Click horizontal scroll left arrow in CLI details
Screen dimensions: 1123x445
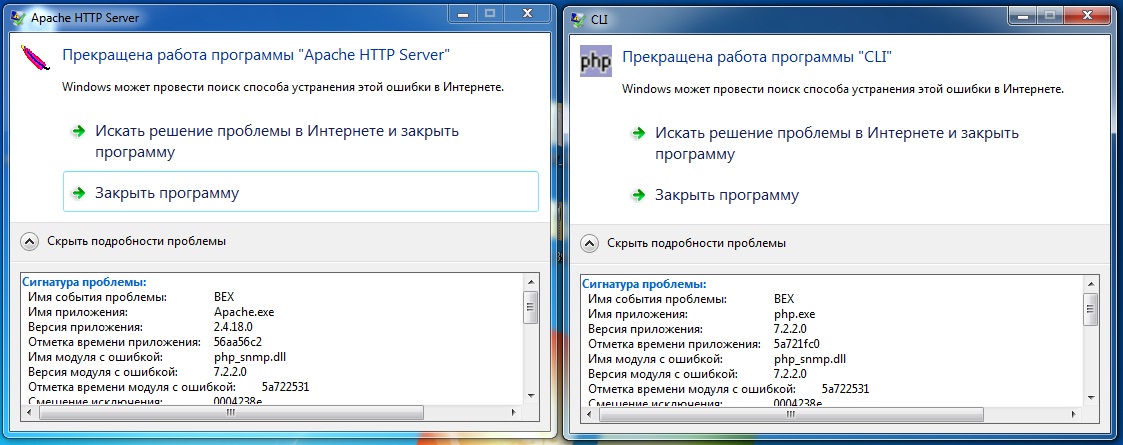(589, 415)
